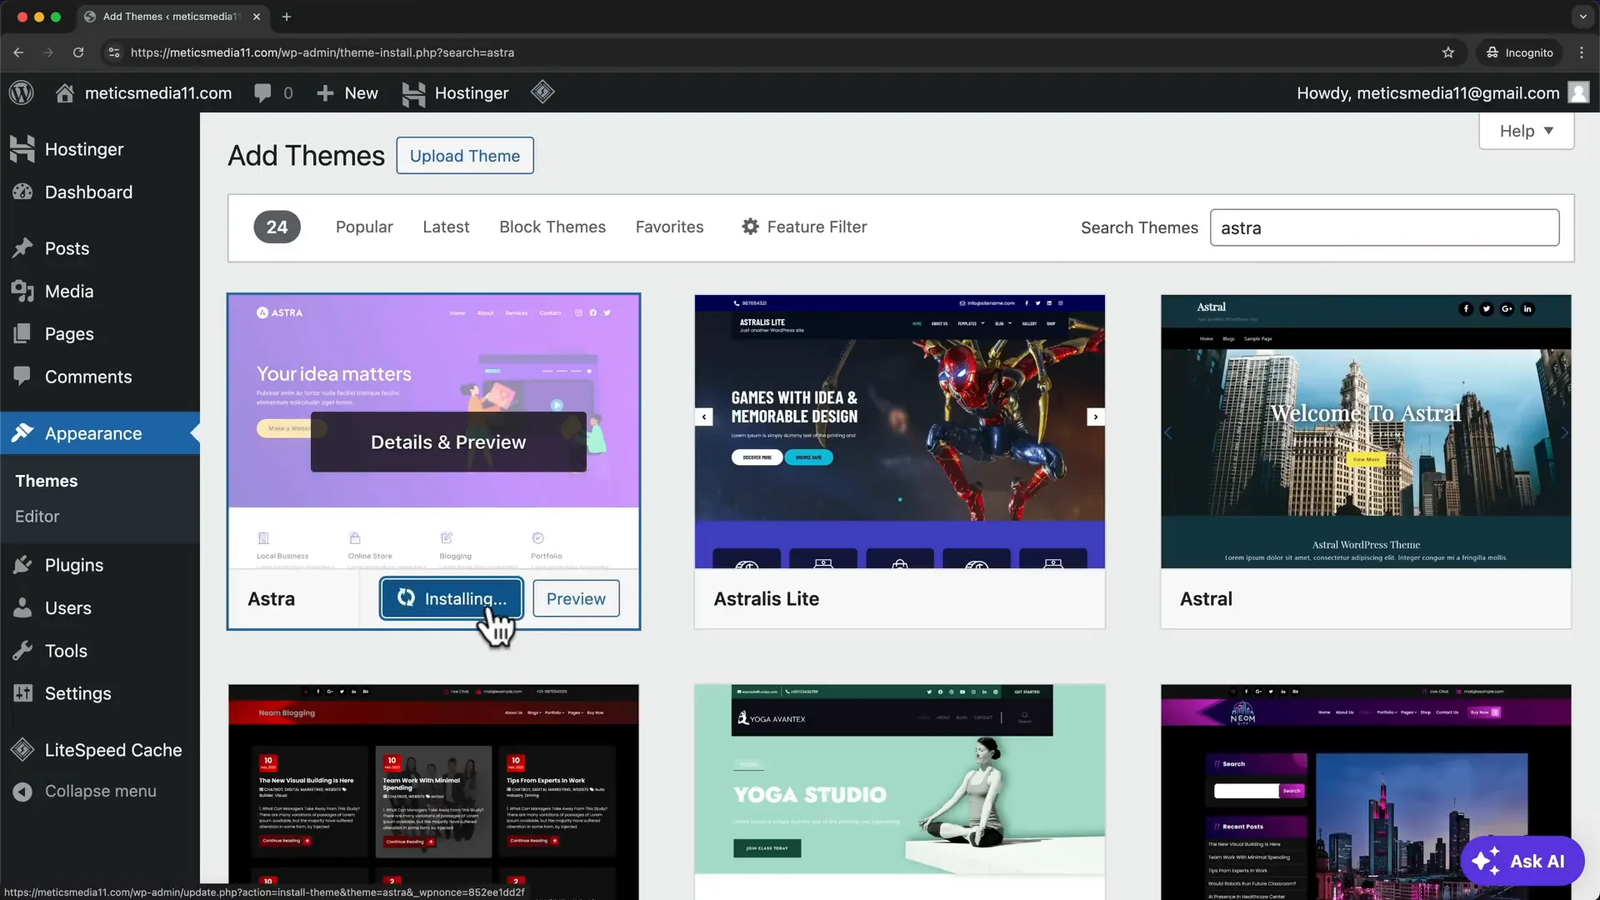
Task: Close the Add Themes browser tab
Action: tap(256, 16)
